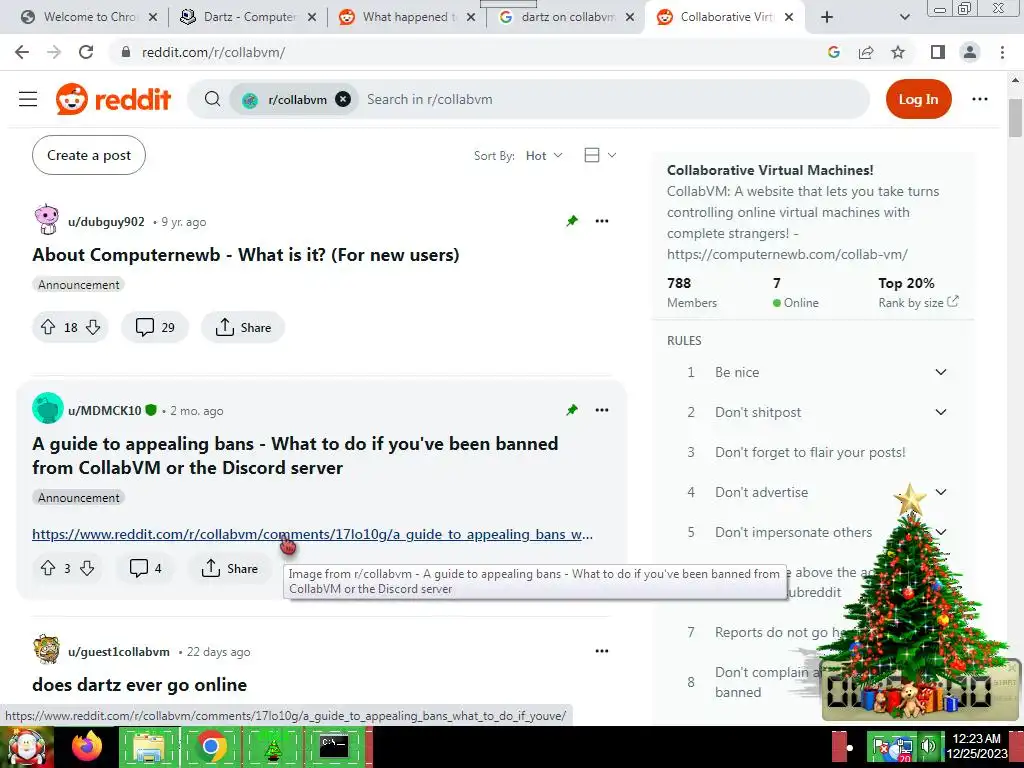
Task: Click the Rank by size link
Action: pos(918,302)
